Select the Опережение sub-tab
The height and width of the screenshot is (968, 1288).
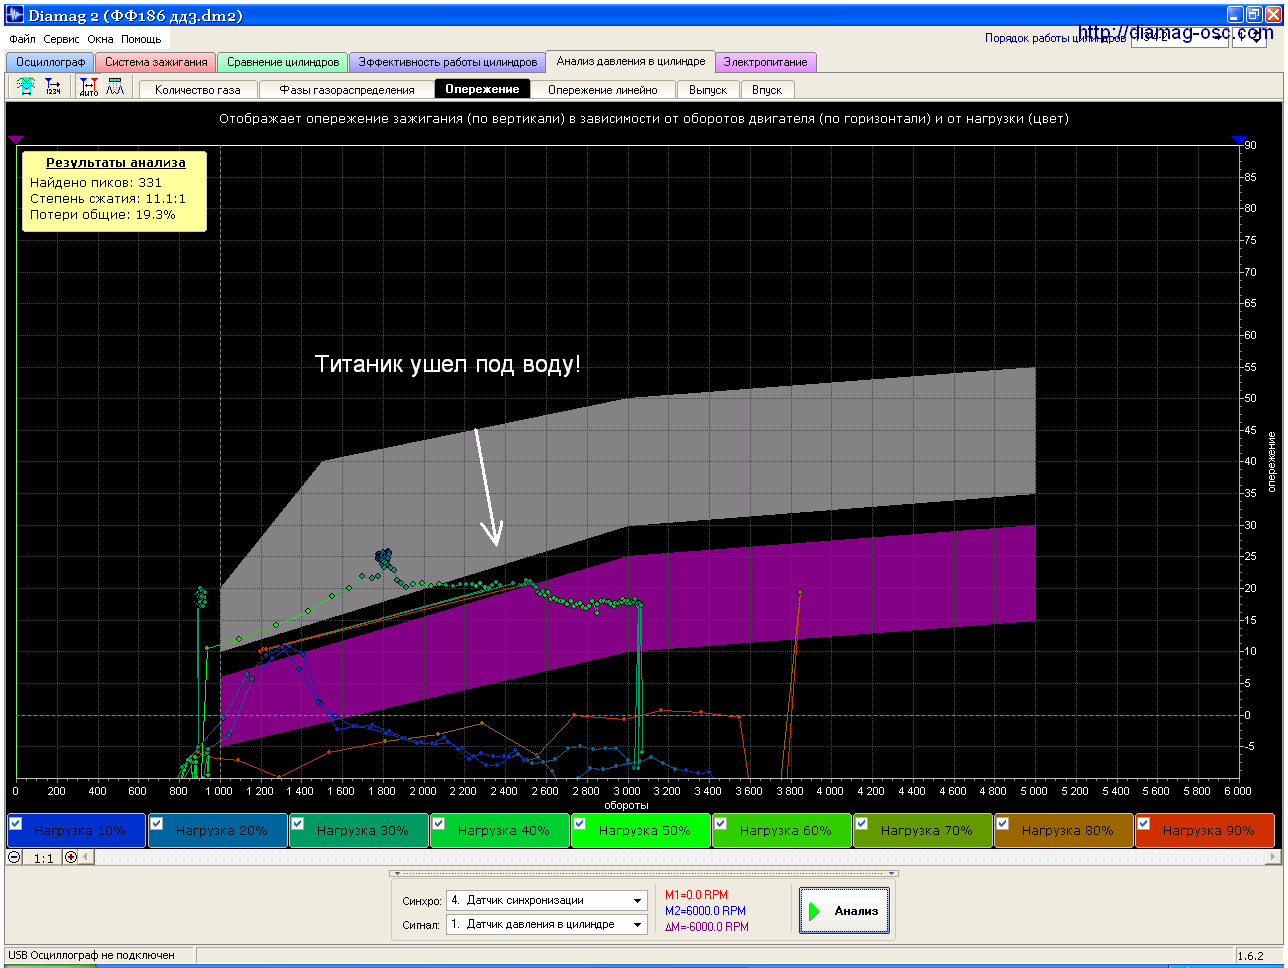pos(483,89)
